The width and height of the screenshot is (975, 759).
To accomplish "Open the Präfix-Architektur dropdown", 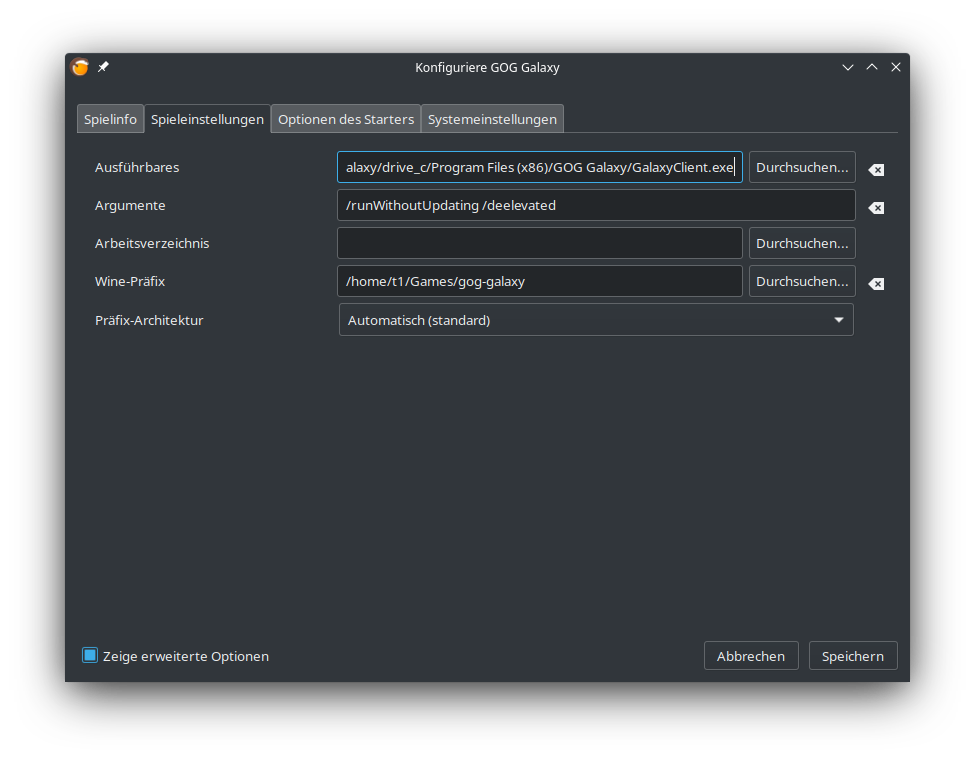I will pos(596,320).
